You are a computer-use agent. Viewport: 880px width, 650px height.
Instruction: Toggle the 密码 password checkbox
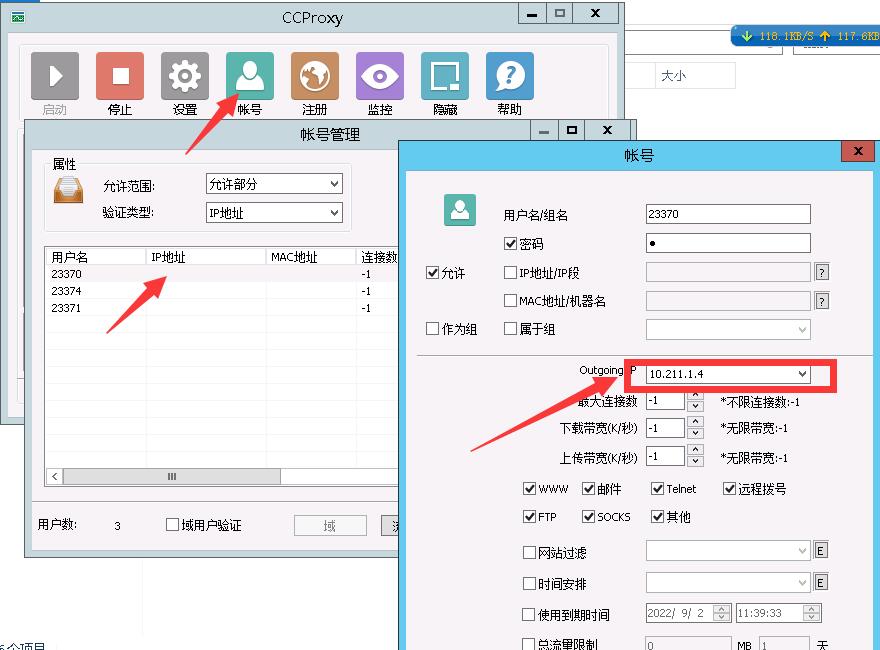pos(511,244)
